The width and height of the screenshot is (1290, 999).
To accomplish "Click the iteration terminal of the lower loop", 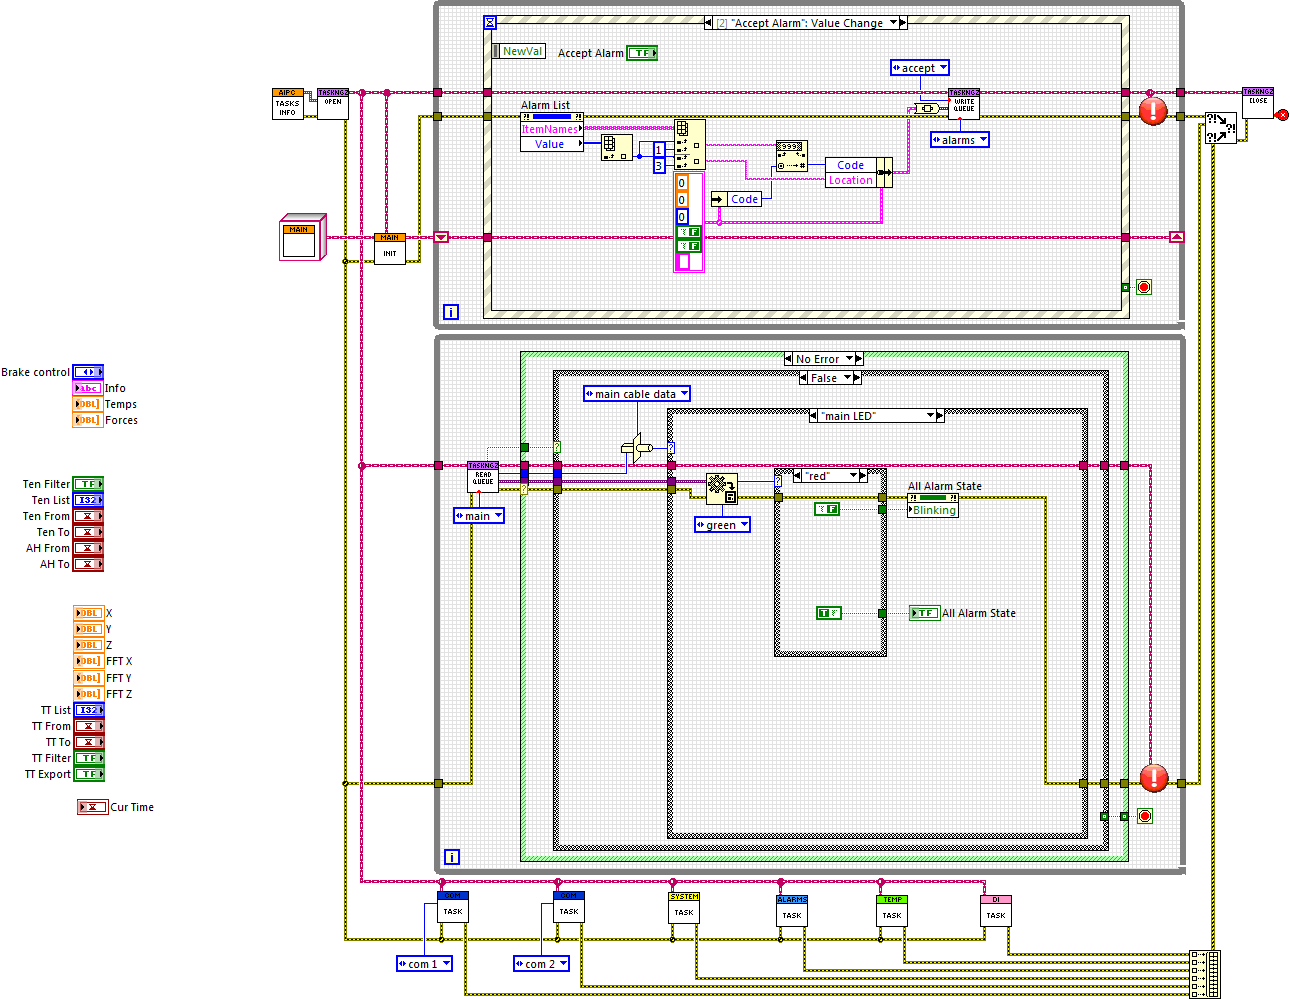I will pyautogui.click(x=452, y=857).
